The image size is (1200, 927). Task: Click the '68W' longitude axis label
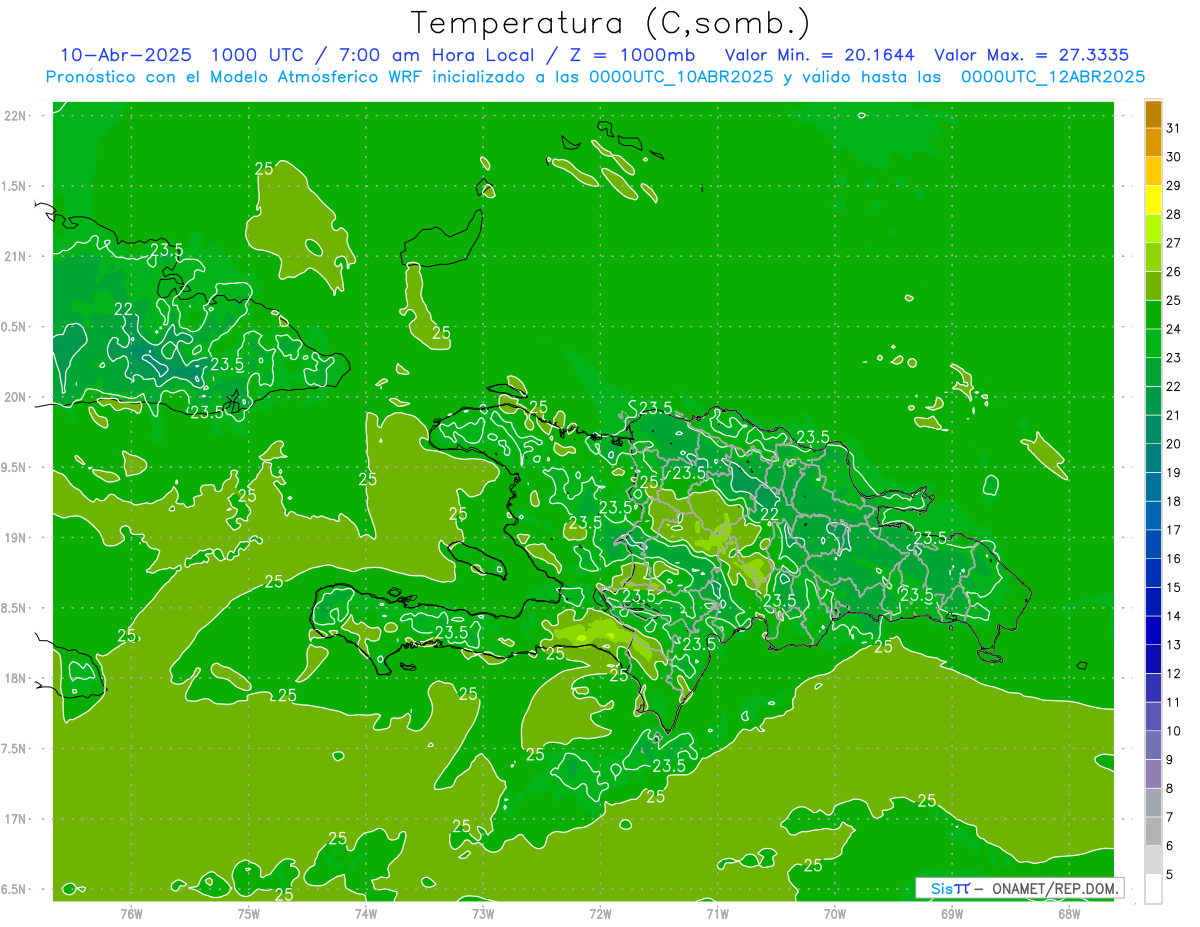click(x=1069, y=913)
